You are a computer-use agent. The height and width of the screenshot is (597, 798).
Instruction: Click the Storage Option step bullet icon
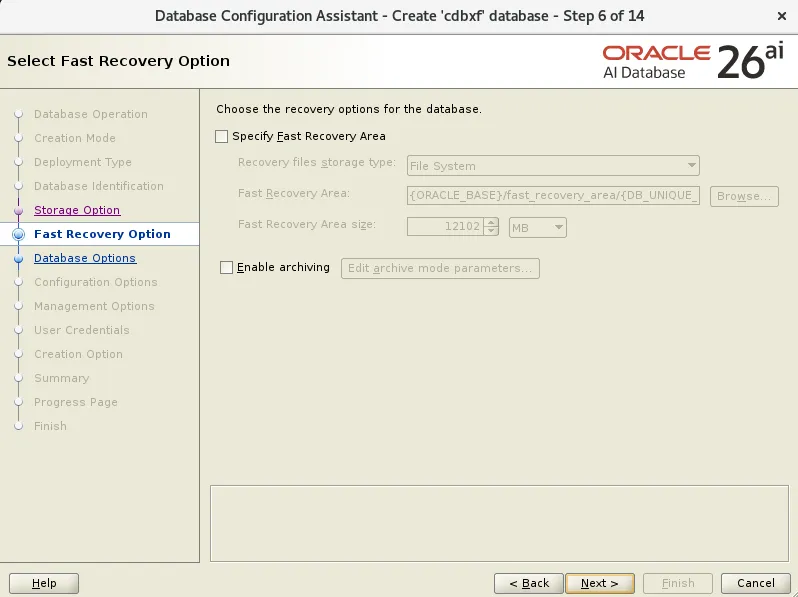point(19,210)
